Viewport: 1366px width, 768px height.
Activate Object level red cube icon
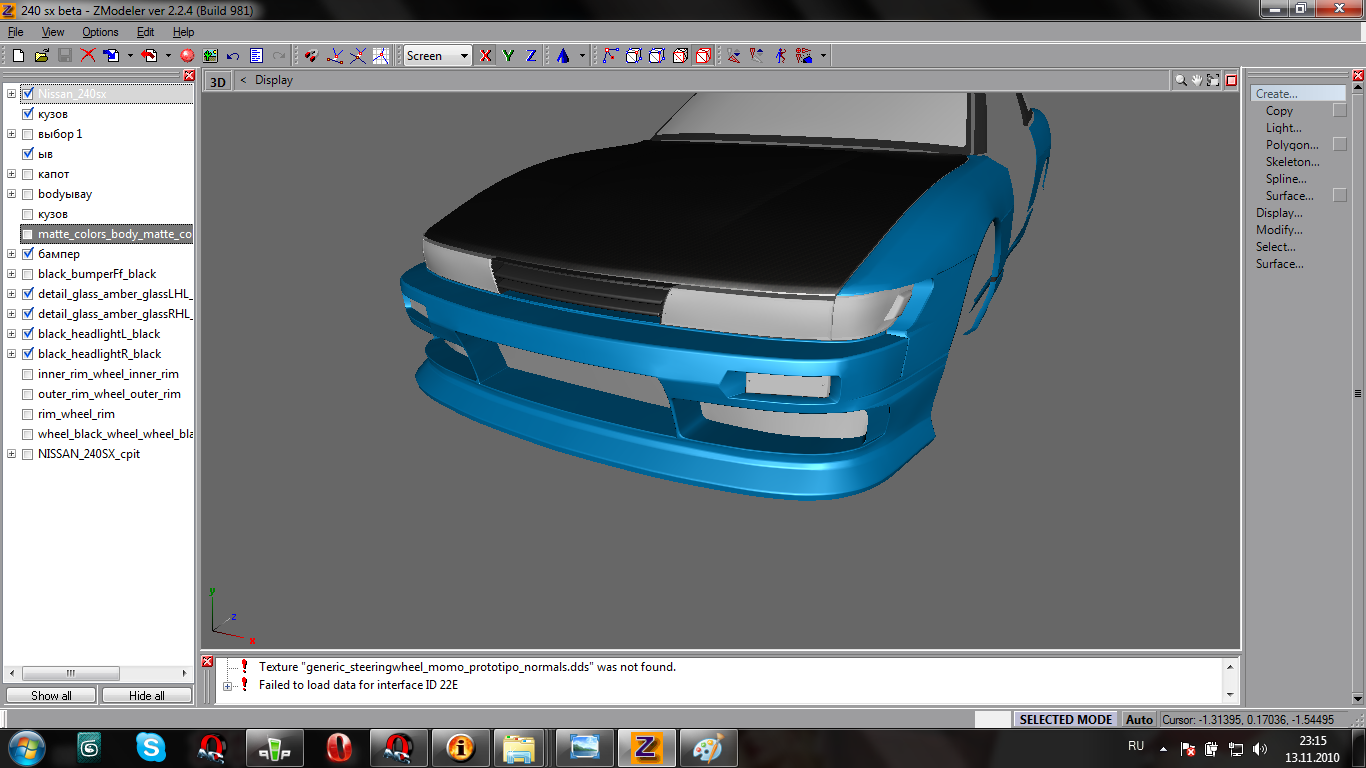click(x=703, y=56)
